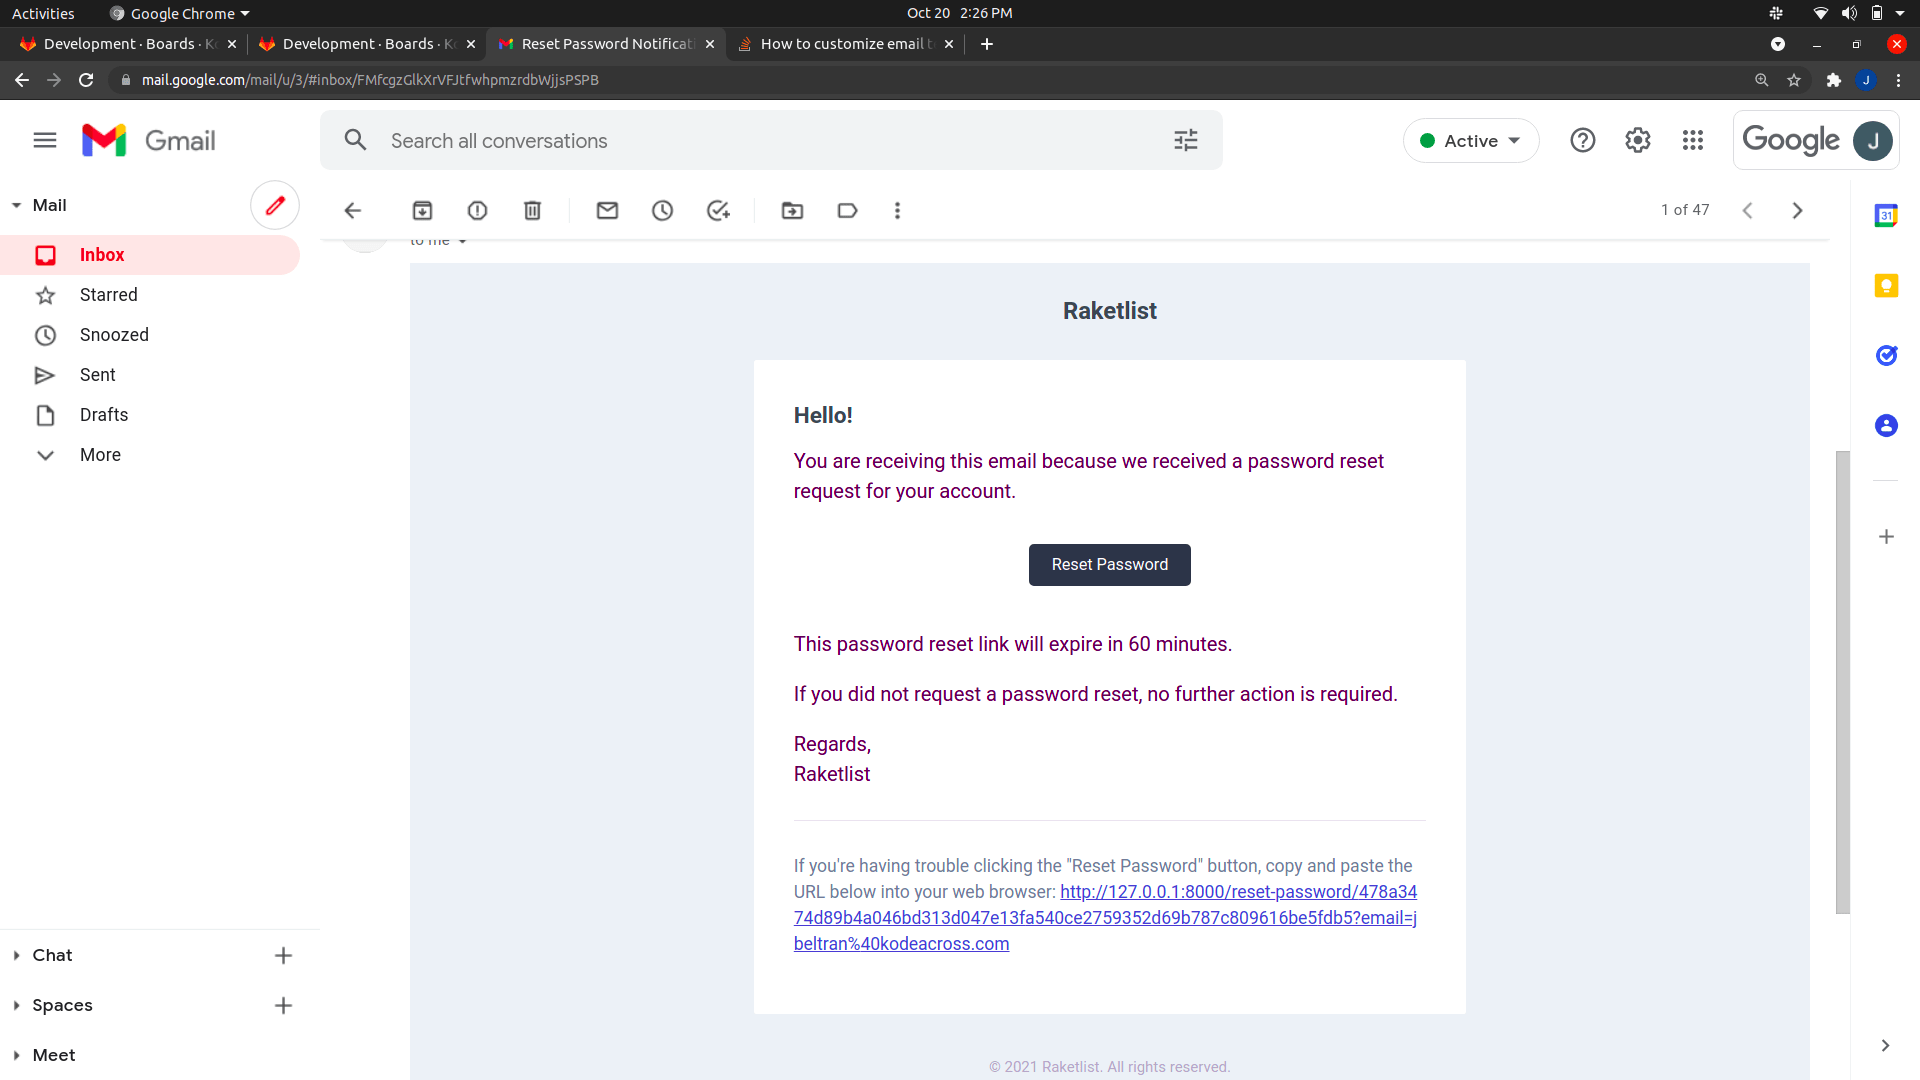This screenshot has width=1920, height=1080.
Task: Click the Gmail logo
Action: tap(149, 140)
